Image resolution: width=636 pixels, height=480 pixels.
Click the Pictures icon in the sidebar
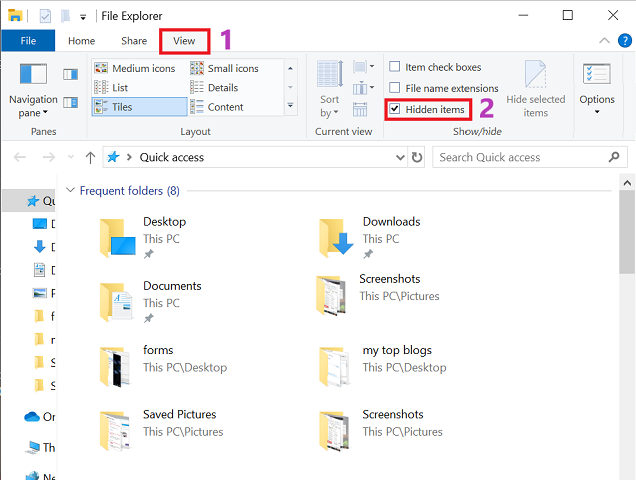coord(39,293)
